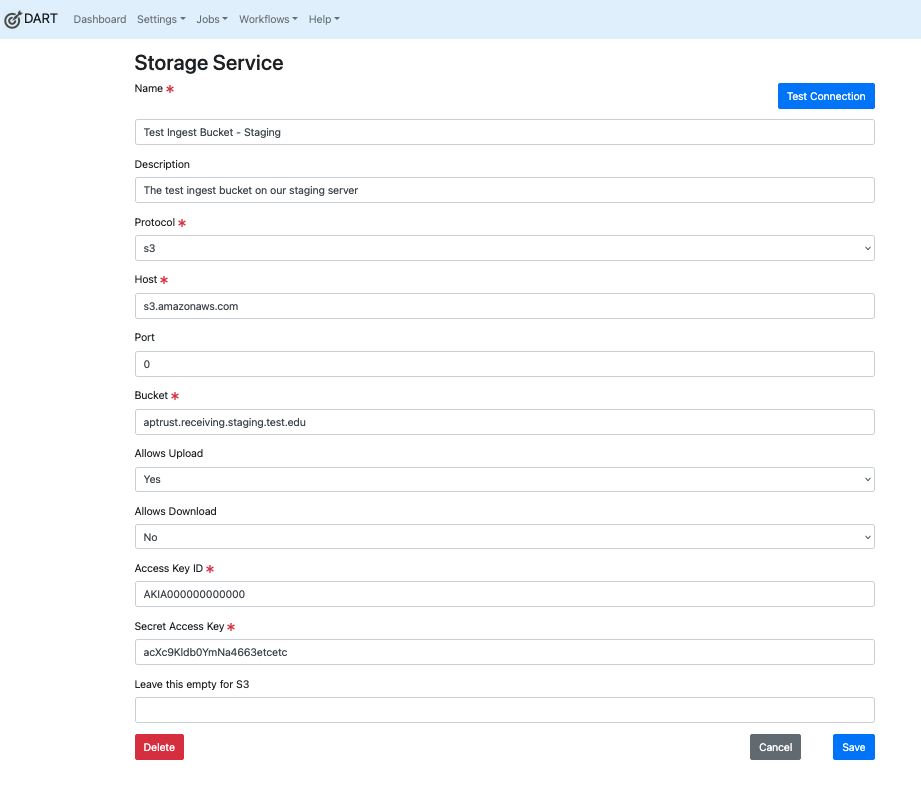
Task: Edit the Secret Access Key value
Action: point(504,652)
